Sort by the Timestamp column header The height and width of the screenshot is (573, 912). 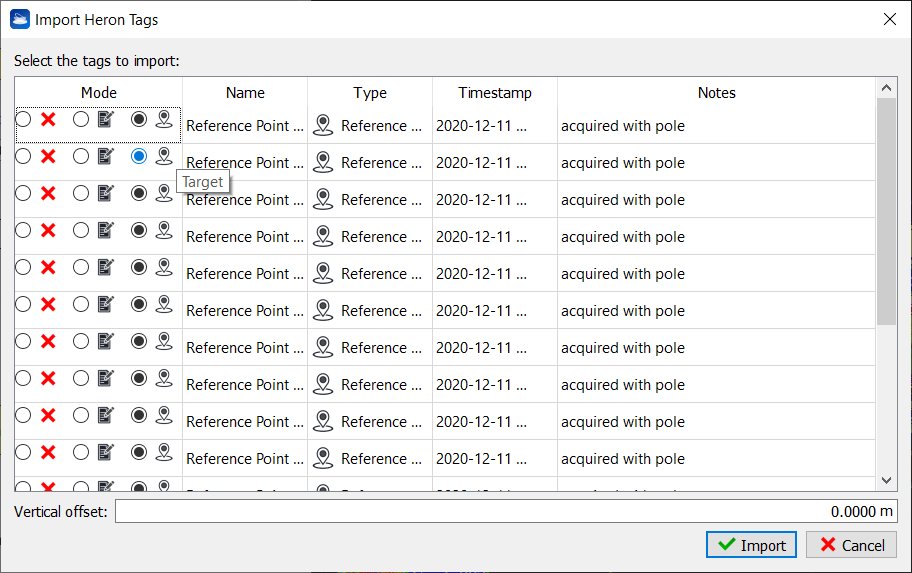click(495, 93)
